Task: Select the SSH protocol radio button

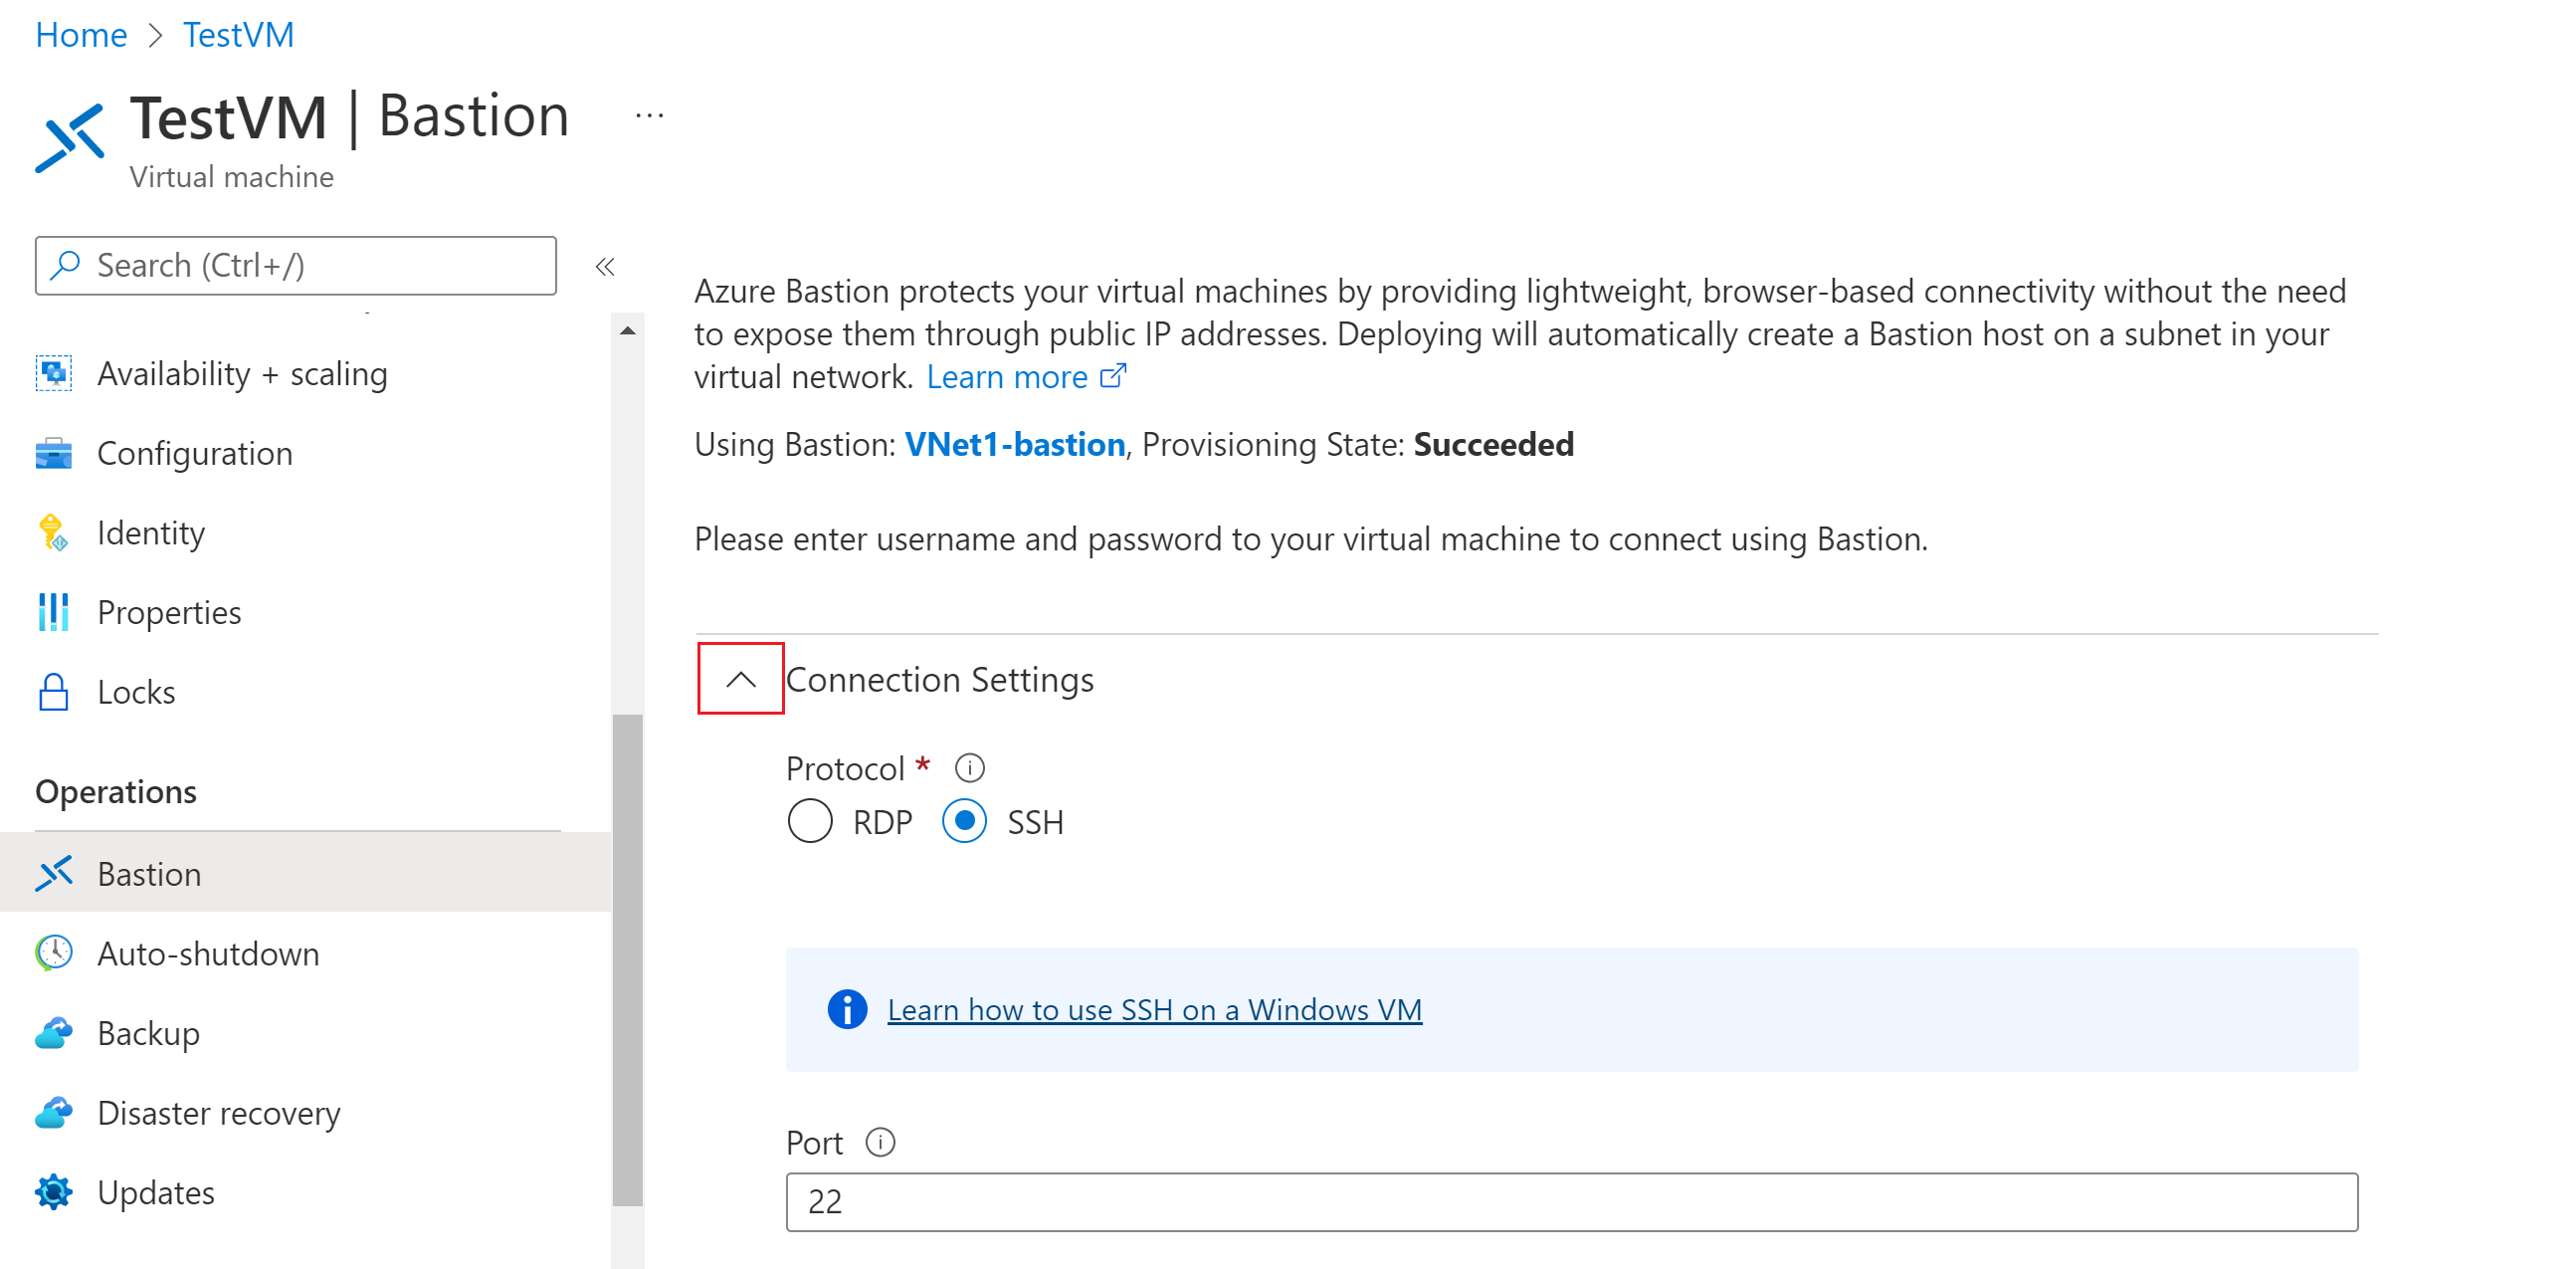Action: [x=964, y=822]
